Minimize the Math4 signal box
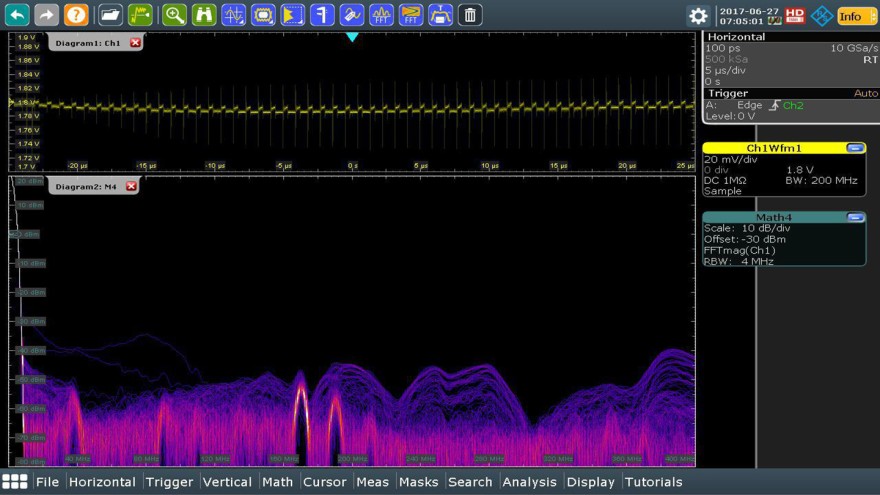 [x=854, y=217]
